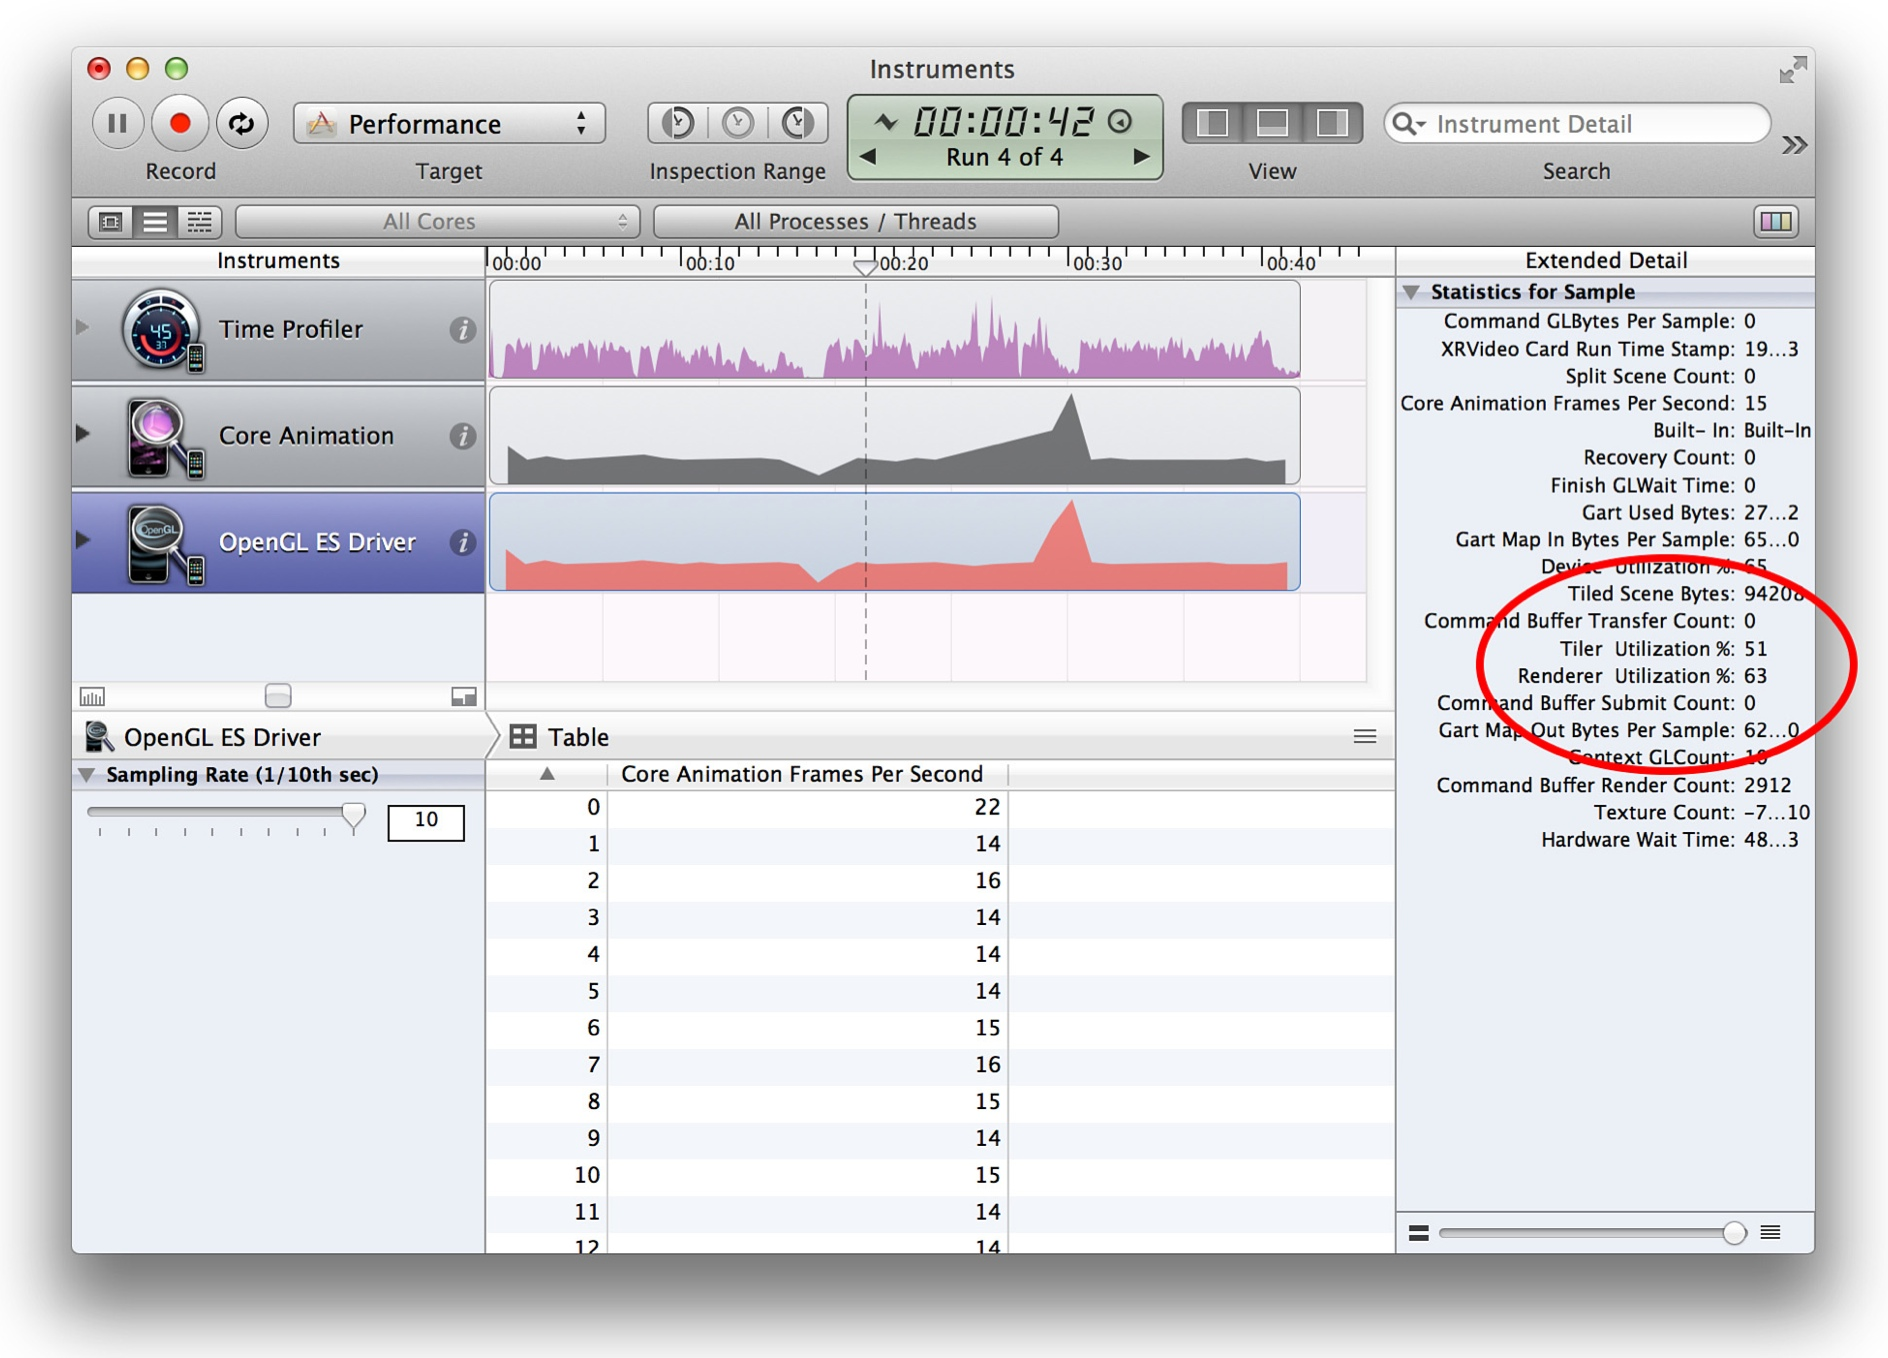Expand the OpenGL ES Driver track
Screen dimensions: 1888x1358
pos(83,540)
